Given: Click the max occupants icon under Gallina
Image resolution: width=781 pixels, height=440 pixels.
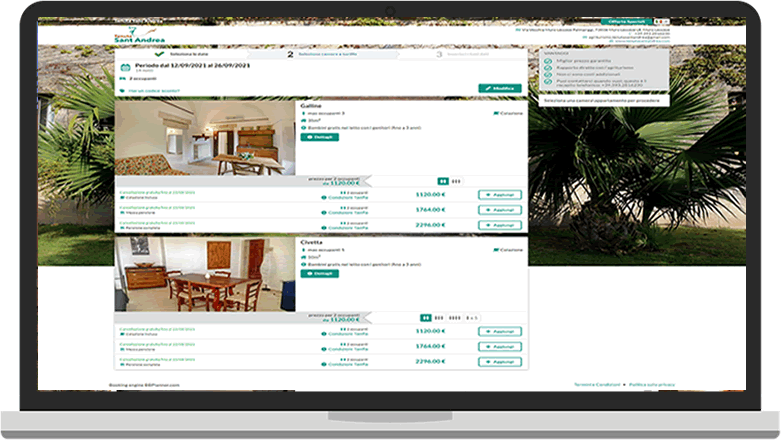Looking at the screenshot, I should pos(302,114).
